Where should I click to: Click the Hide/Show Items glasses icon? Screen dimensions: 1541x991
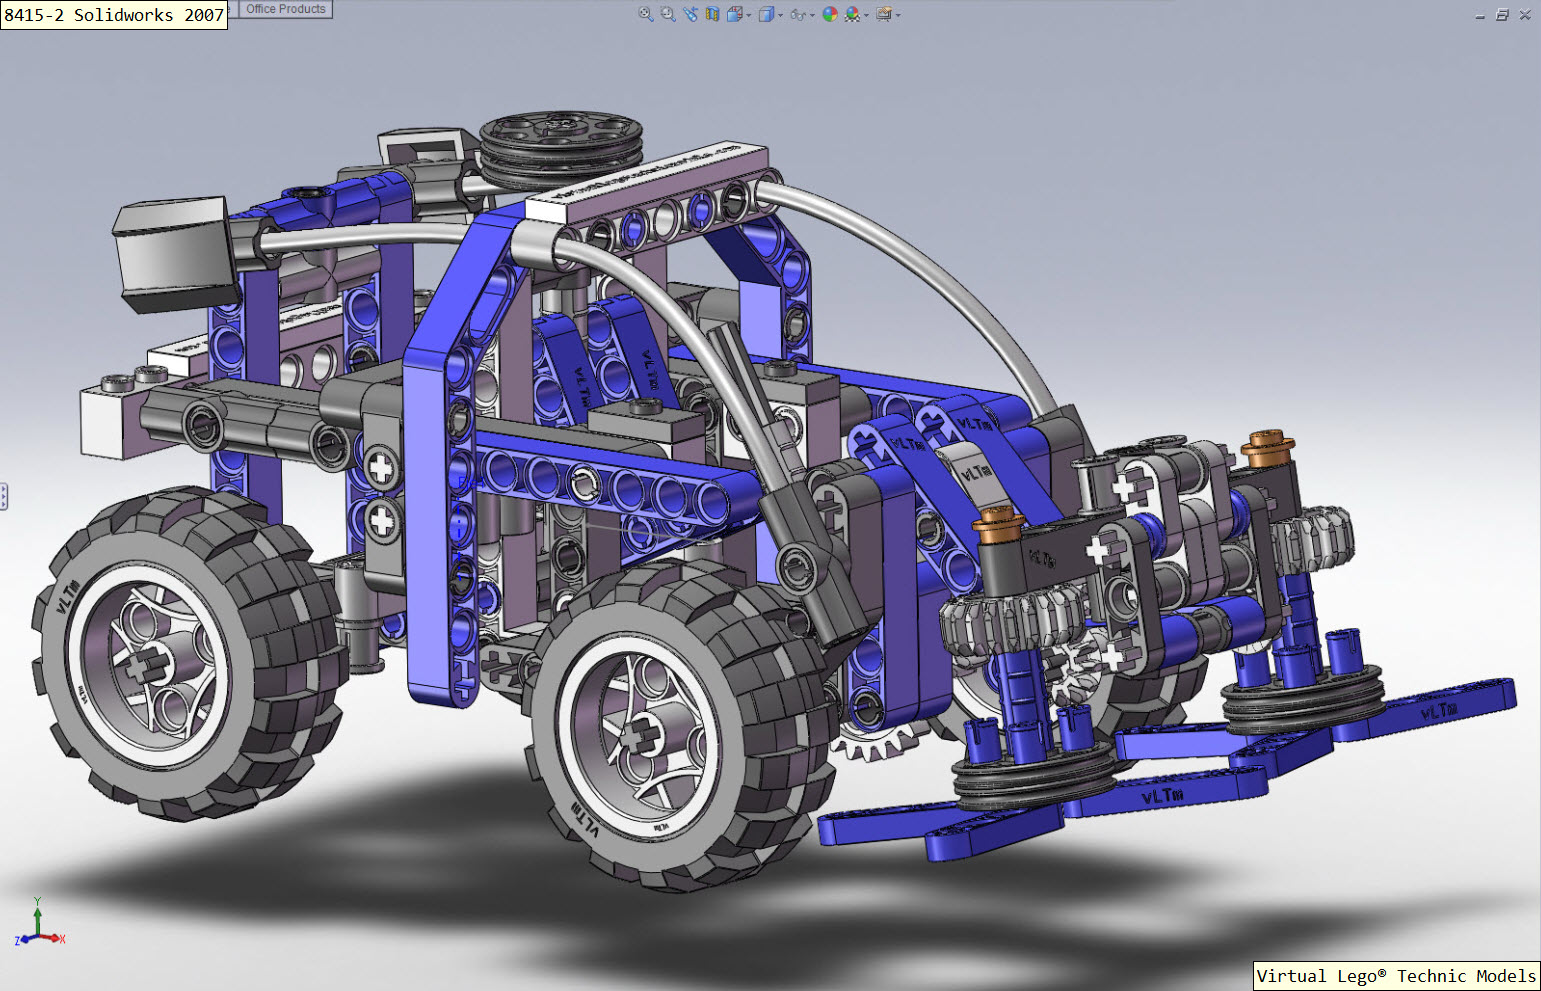click(x=798, y=14)
